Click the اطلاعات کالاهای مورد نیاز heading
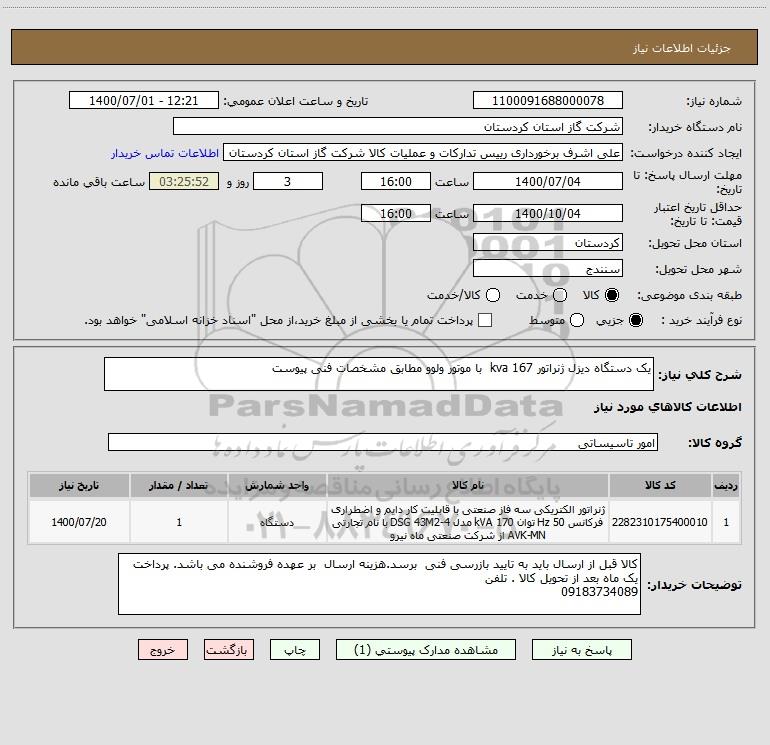Image resolution: width=770 pixels, height=745 pixels. (667, 407)
